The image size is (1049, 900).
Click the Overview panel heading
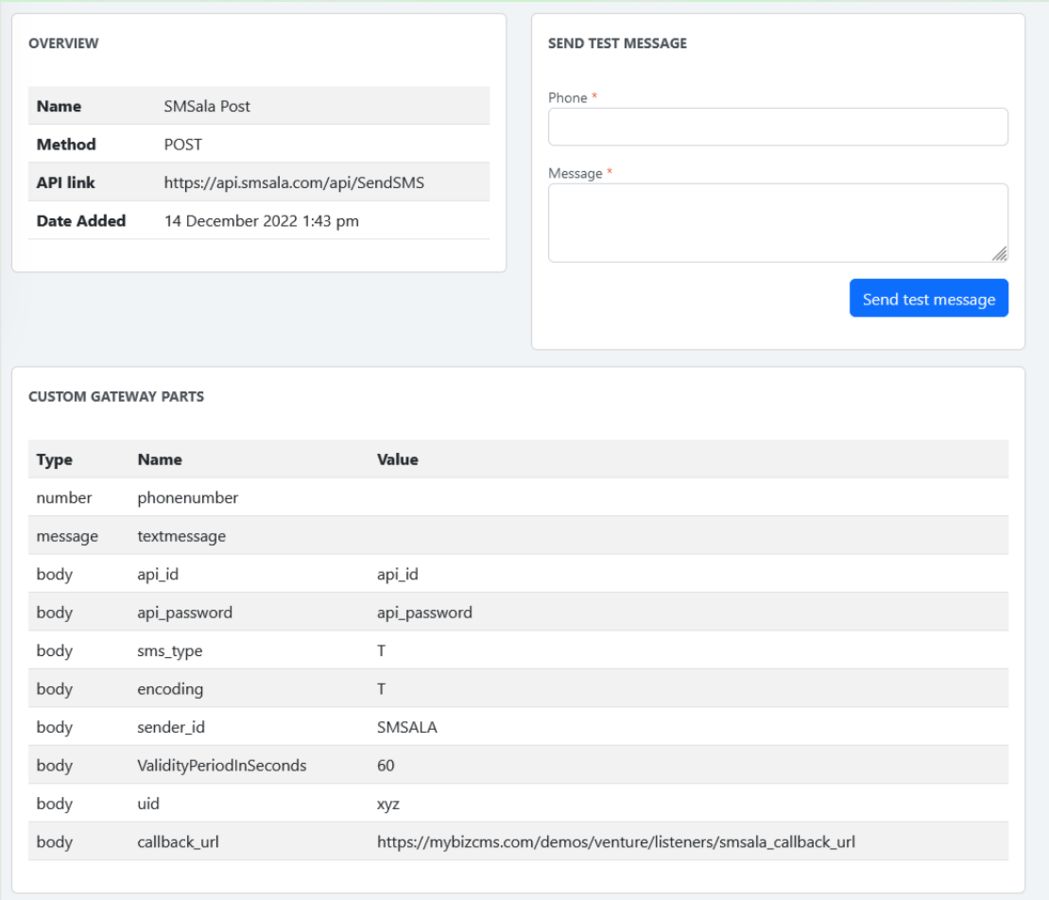[63, 44]
